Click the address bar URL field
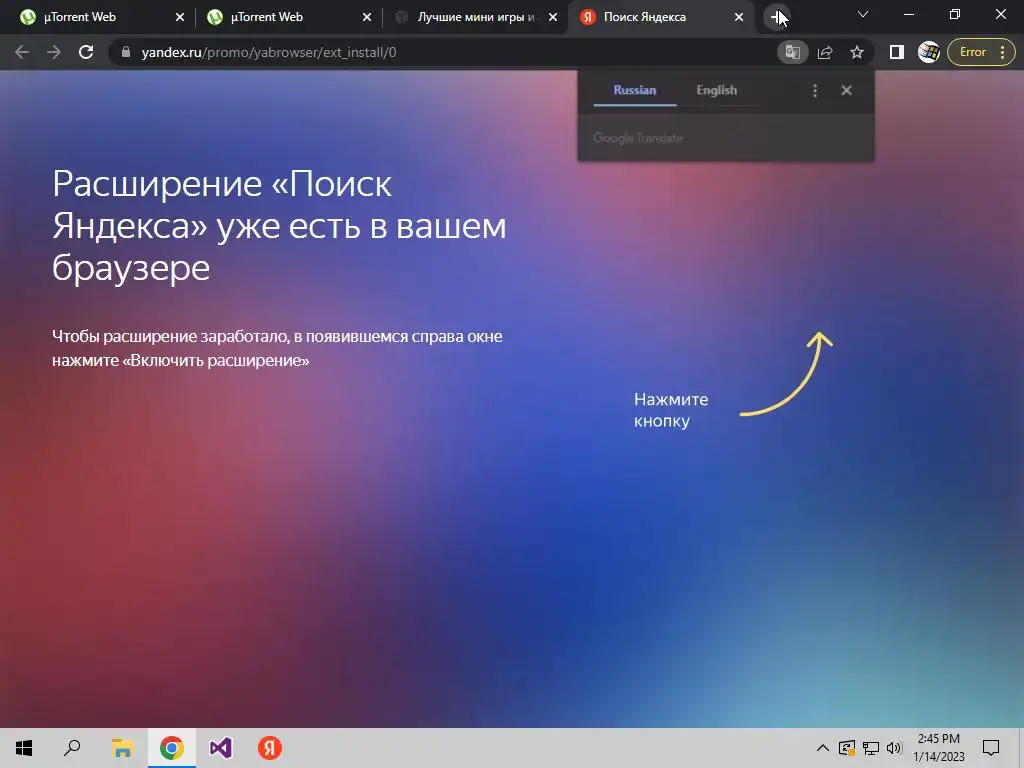Image resolution: width=1024 pixels, height=768 pixels. [x=451, y=52]
